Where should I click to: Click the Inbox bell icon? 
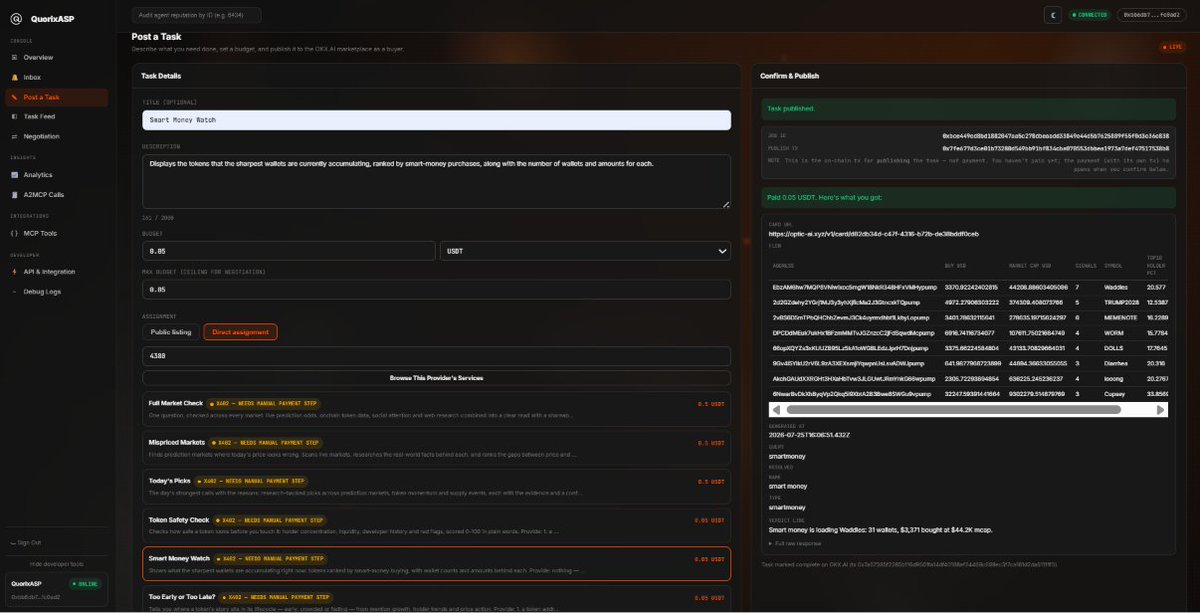(x=14, y=77)
